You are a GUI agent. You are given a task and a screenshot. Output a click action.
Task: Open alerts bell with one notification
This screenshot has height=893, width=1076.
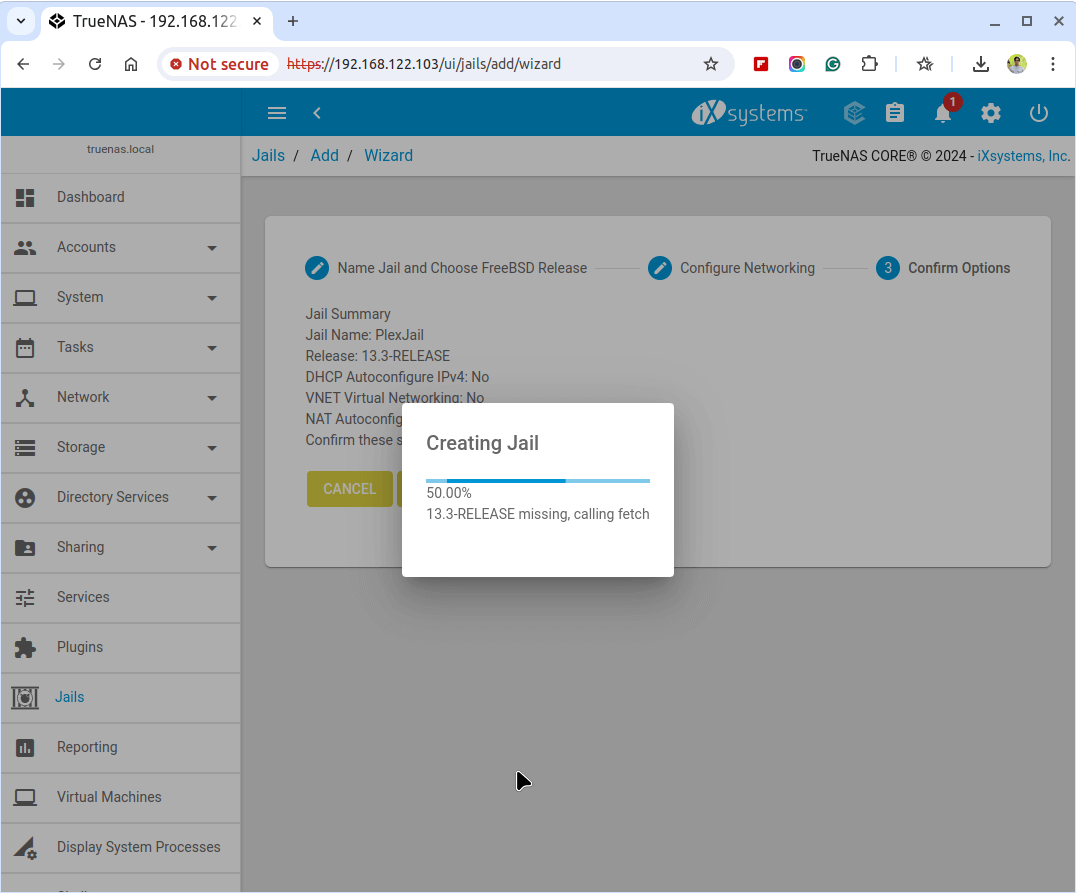click(x=944, y=113)
